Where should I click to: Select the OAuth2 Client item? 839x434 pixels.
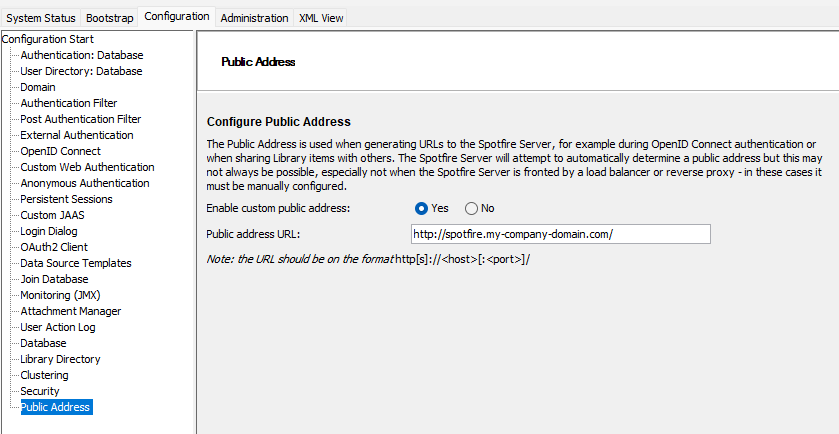coord(54,247)
